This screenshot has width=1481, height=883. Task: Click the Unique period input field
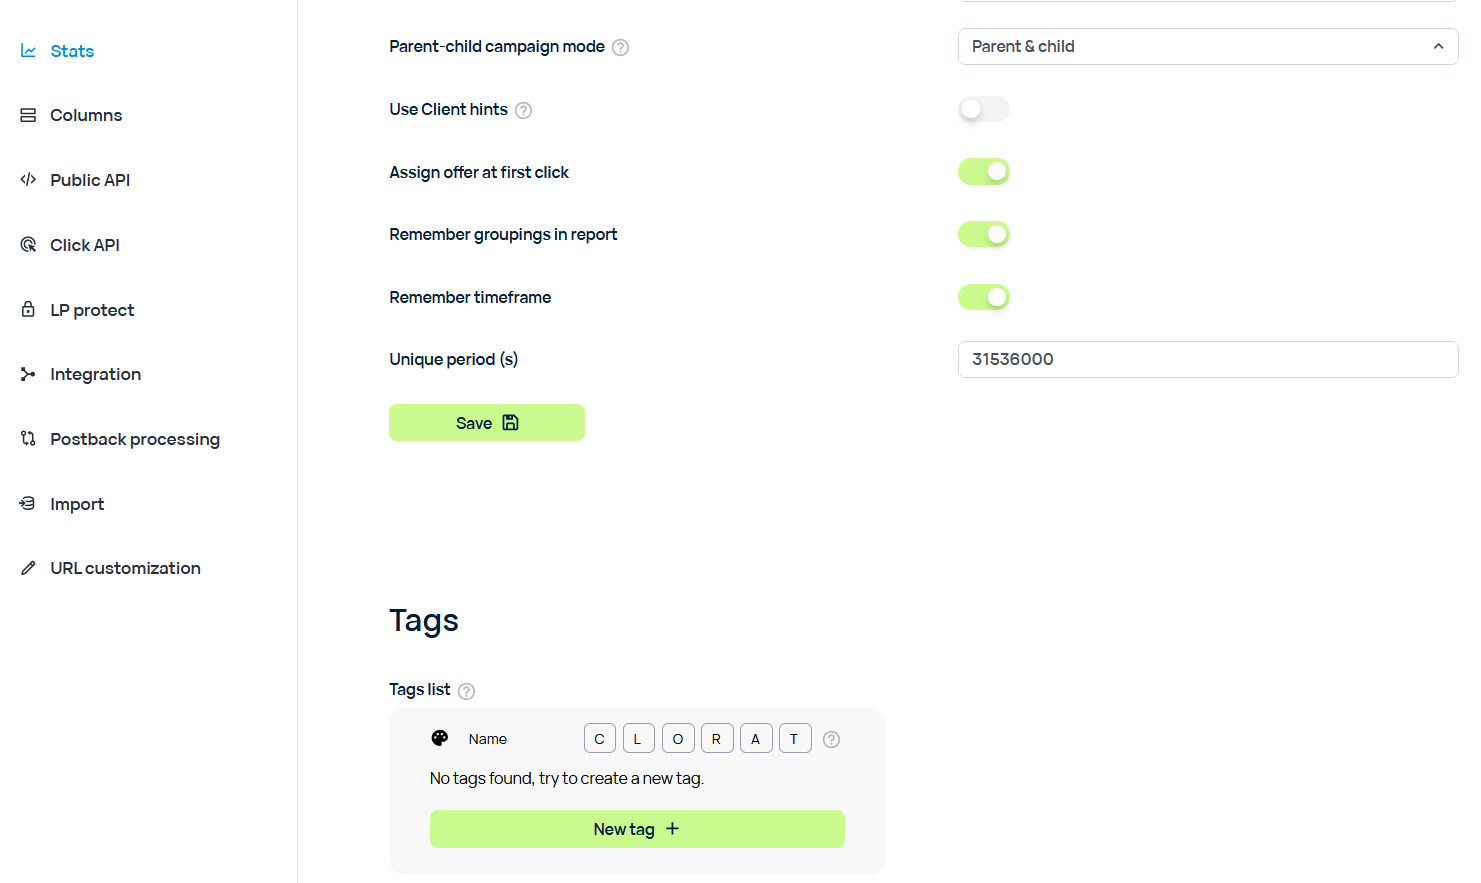coord(1208,359)
